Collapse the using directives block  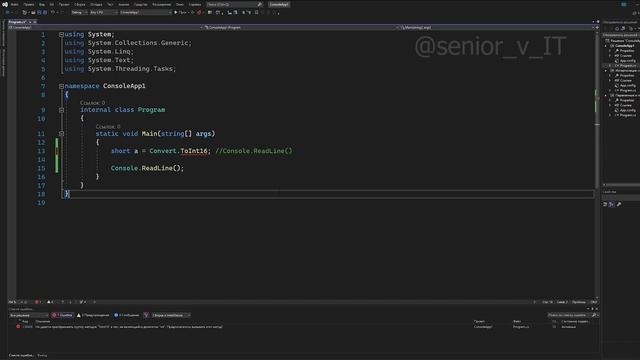[x=61, y=35]
